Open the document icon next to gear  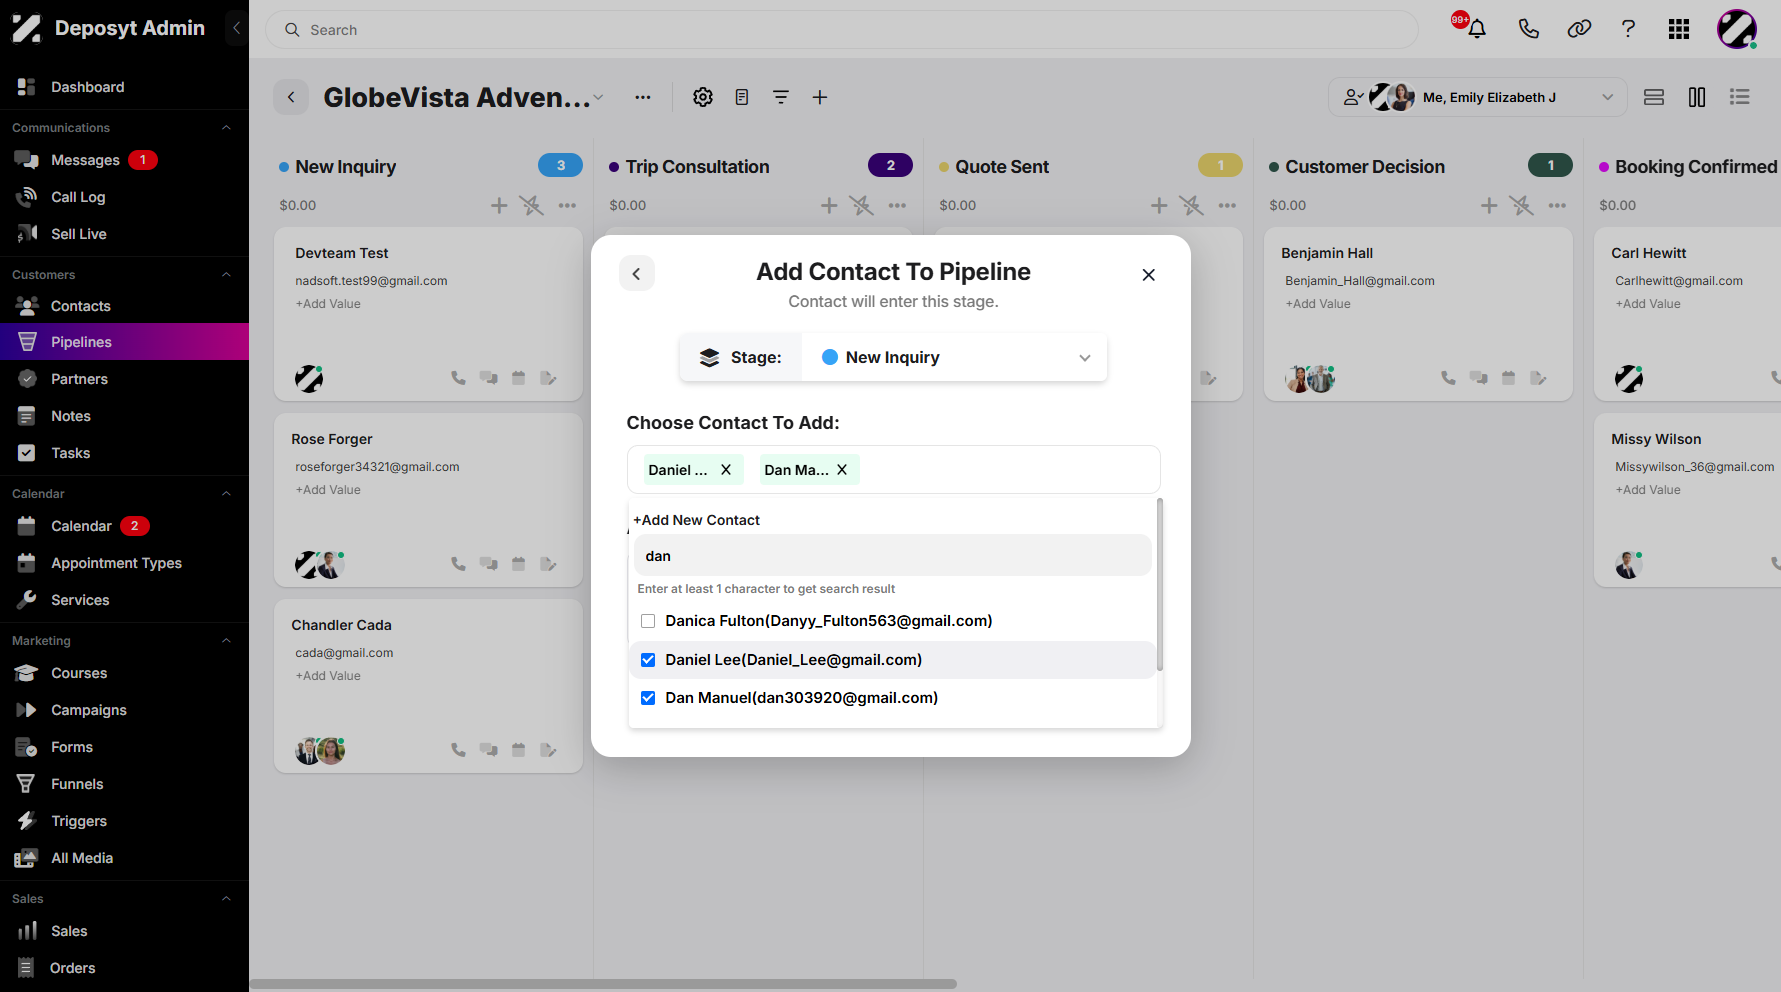742,97
